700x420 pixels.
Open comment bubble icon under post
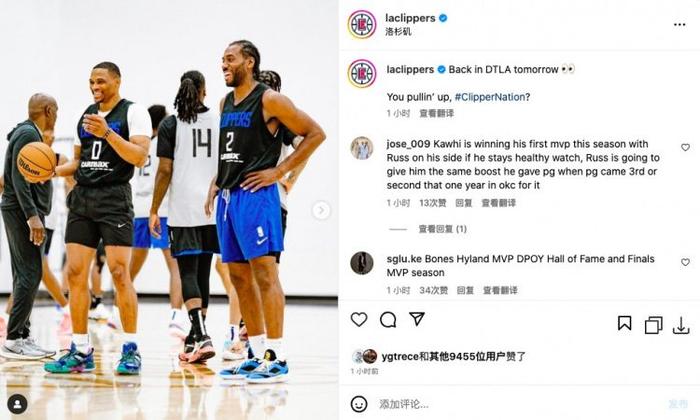coord(388,320)
